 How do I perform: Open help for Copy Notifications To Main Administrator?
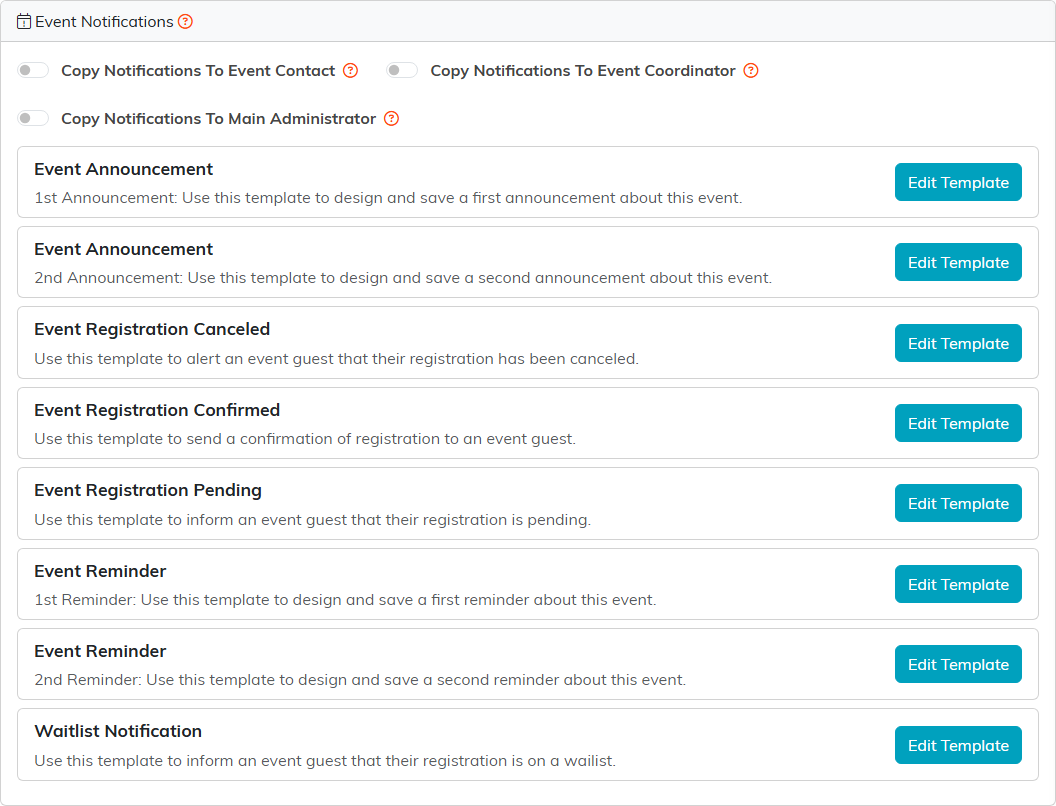[391, 119]
